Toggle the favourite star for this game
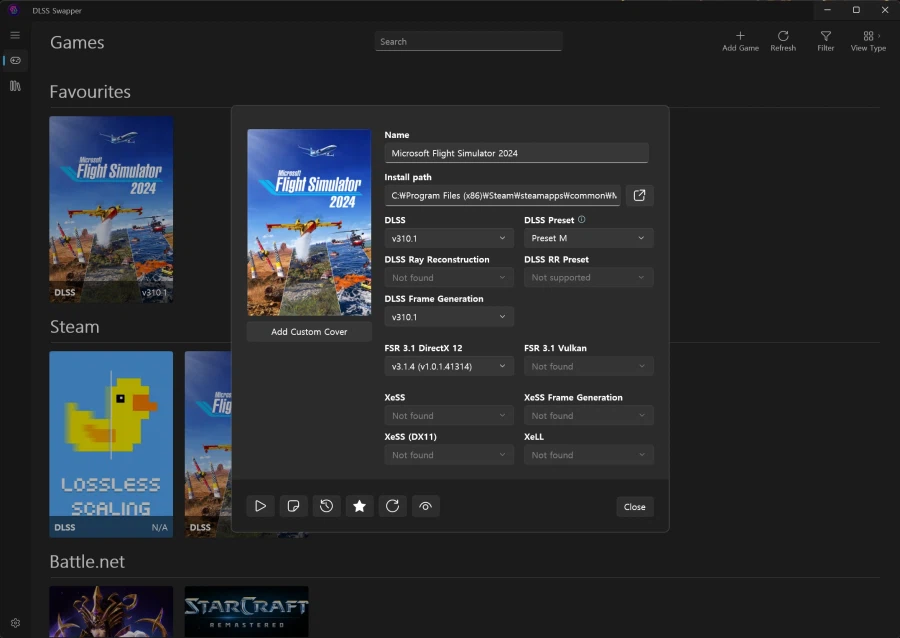This screenshot has height=638, width=900. tap(359, 506)
